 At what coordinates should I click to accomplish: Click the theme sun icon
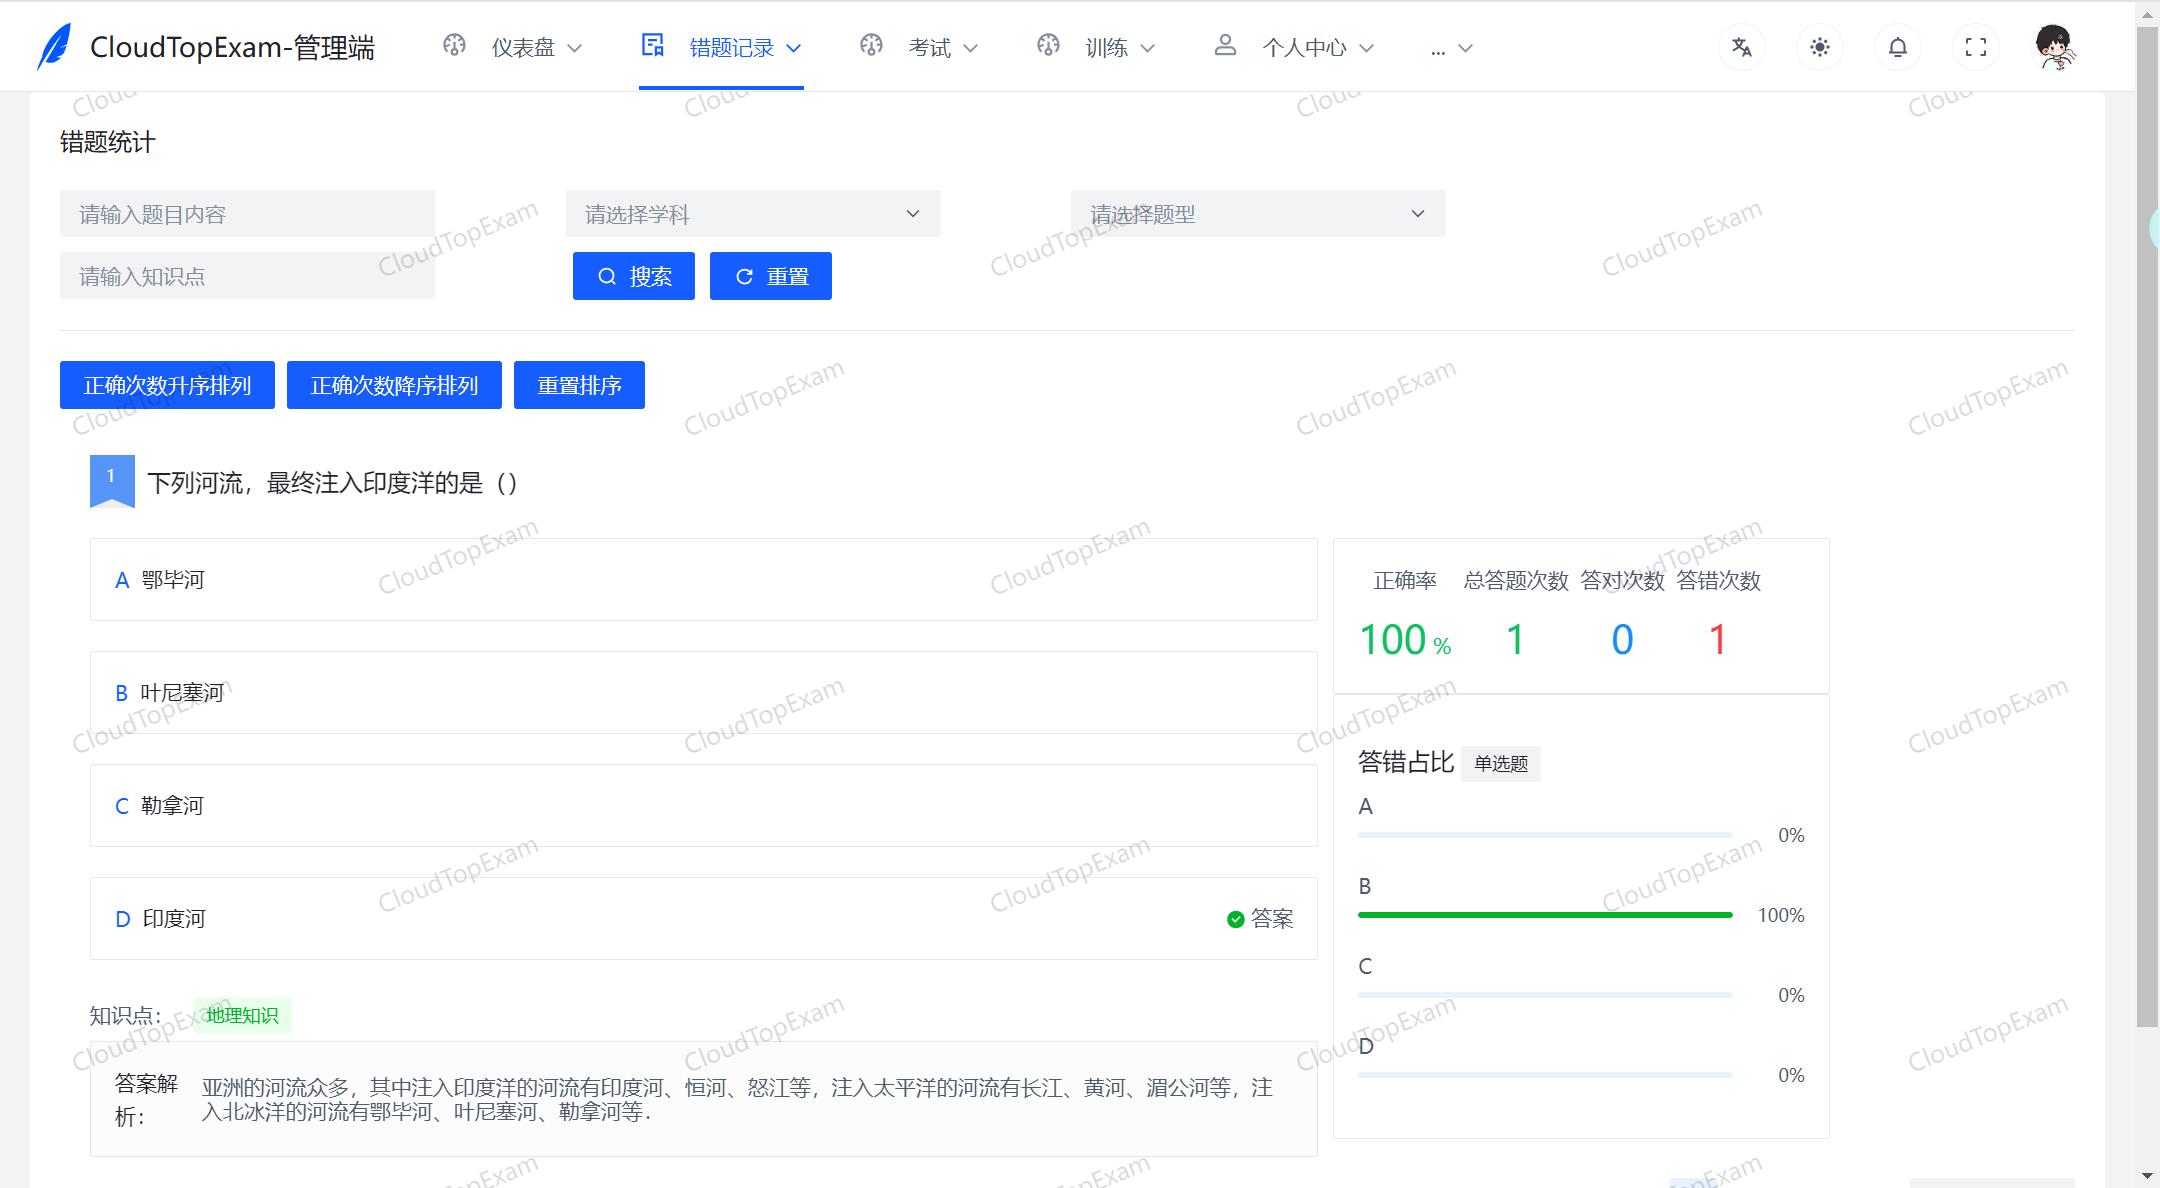coord(1819,46)
